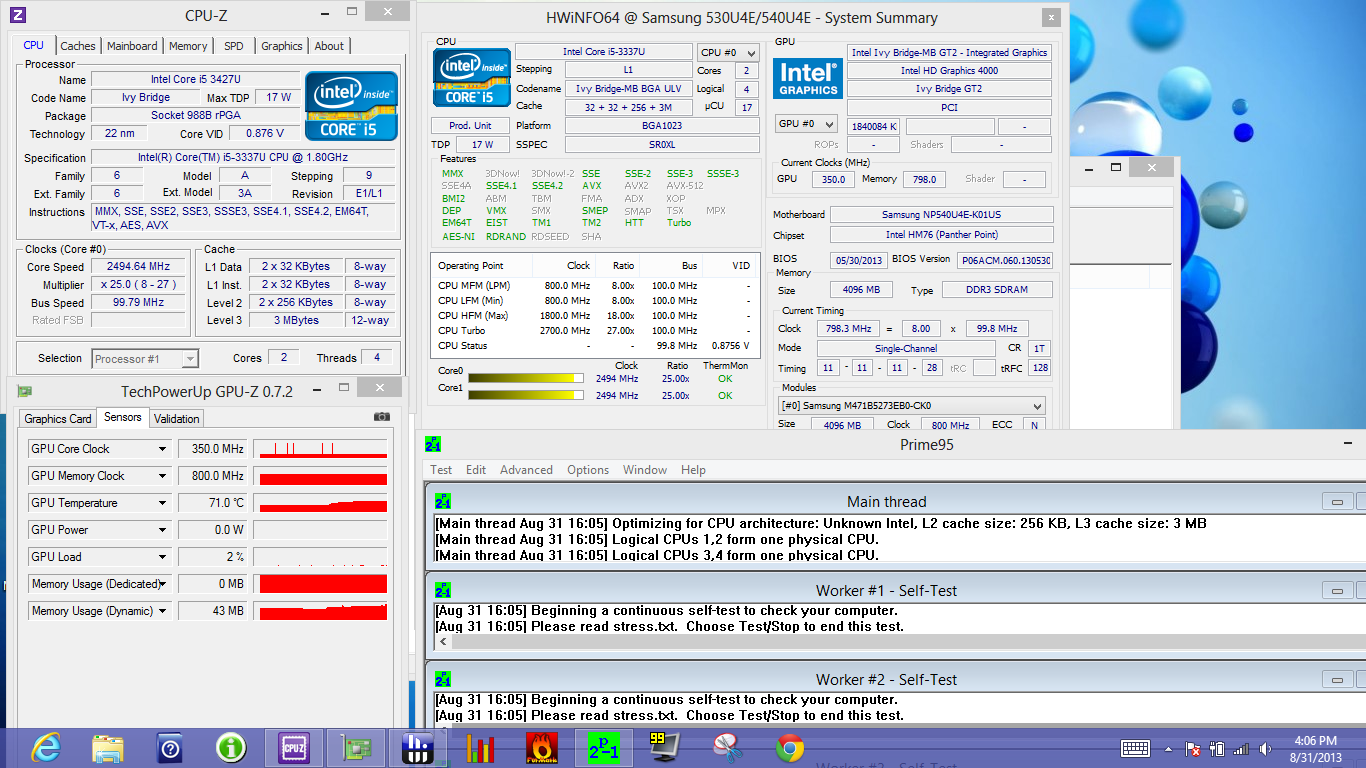Open the Test menu in Prime95

point(441,470)
